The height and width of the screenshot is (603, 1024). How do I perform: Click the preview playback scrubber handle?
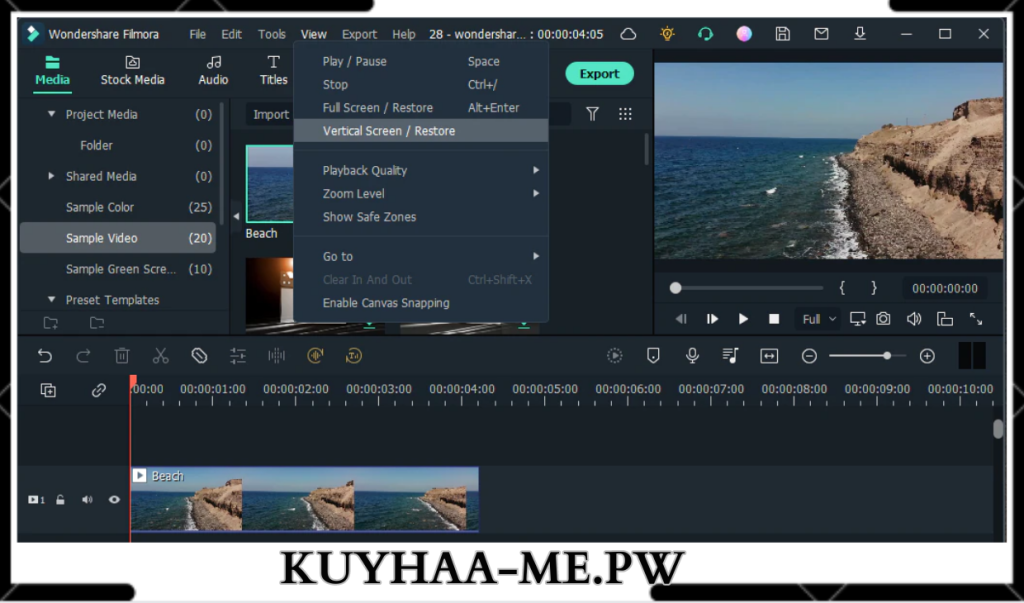[x=675, y=288]
